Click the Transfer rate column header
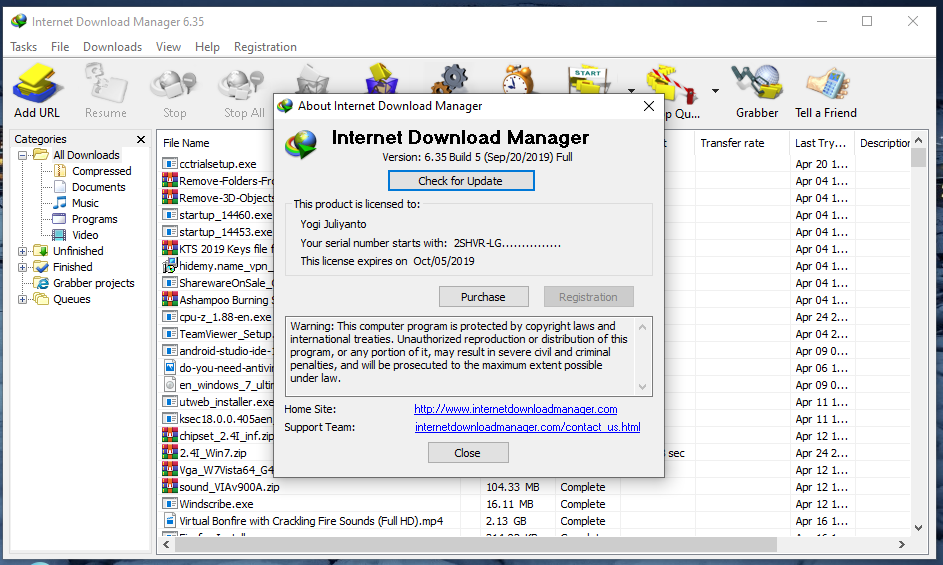943x565 pixels. [x=732, y=143]
